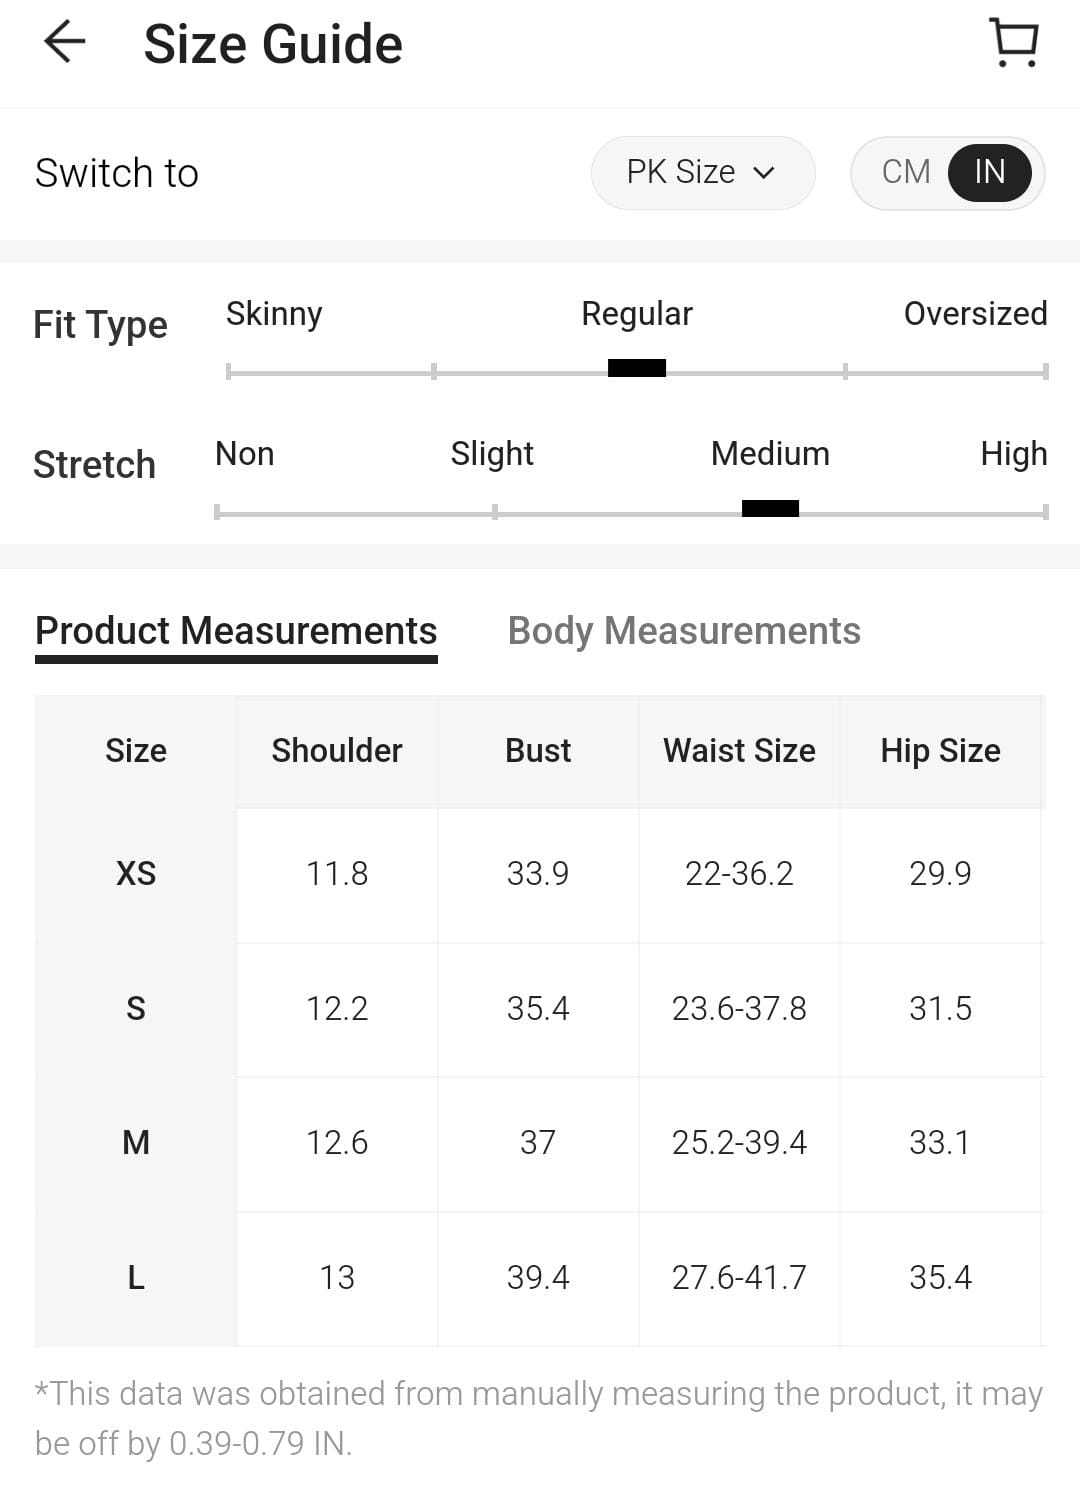Viewport: 1080px width, 1497px height.
Task: Switch units to CM
Action: (906, 172)
